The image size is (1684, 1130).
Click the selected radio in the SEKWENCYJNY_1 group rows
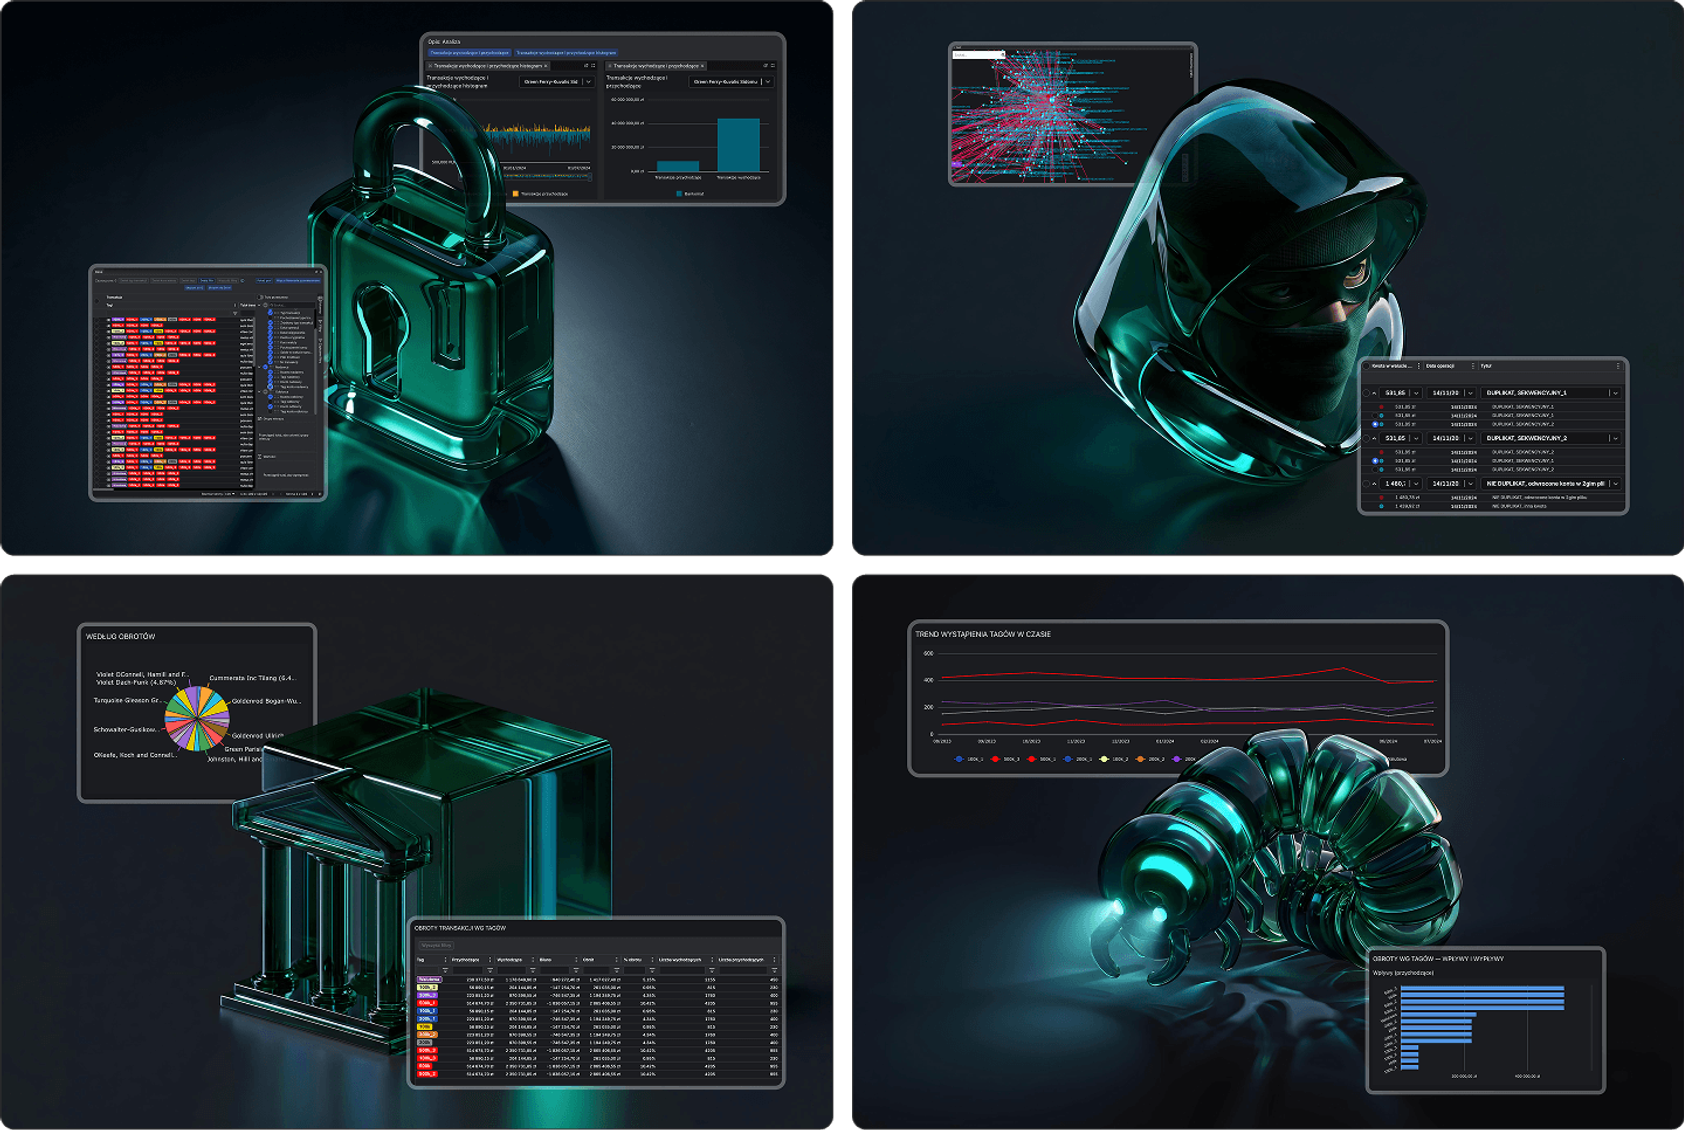pyautogui.click(x=1375, y=424)
